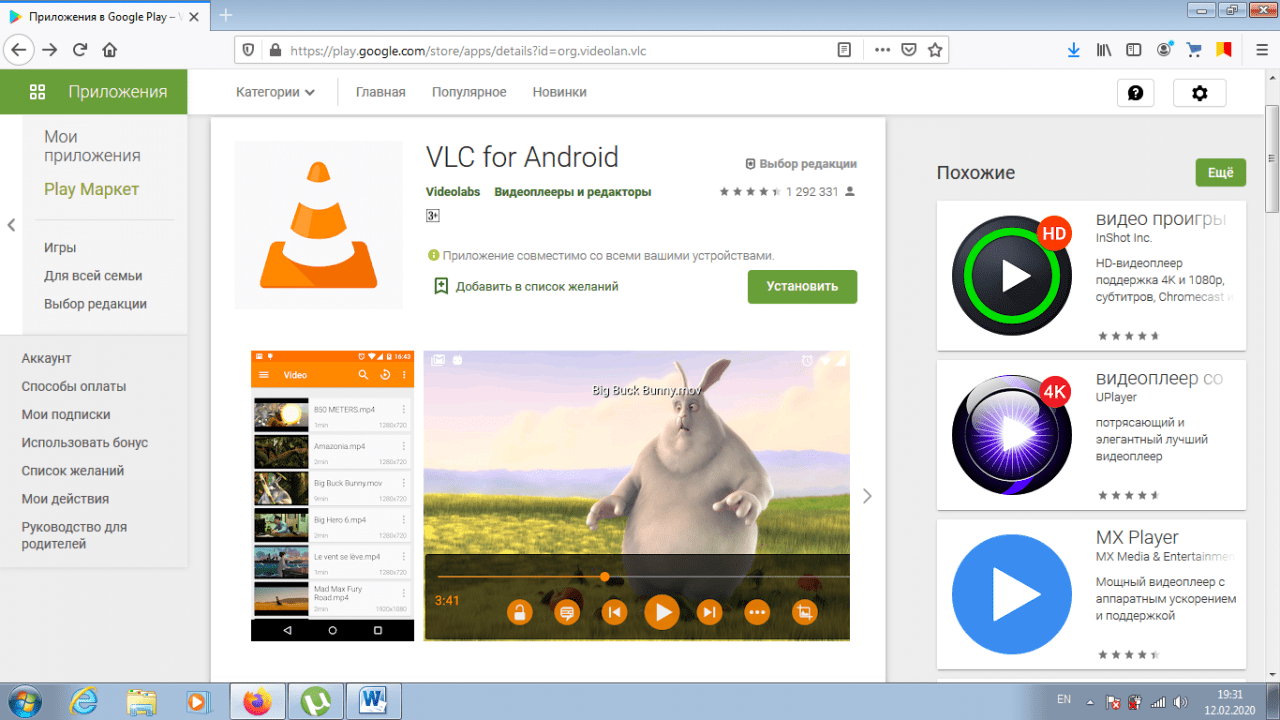The width and height of the screenshot is (1280, 720).
Task: Open a new browser tab
Action: pos(226,15)
